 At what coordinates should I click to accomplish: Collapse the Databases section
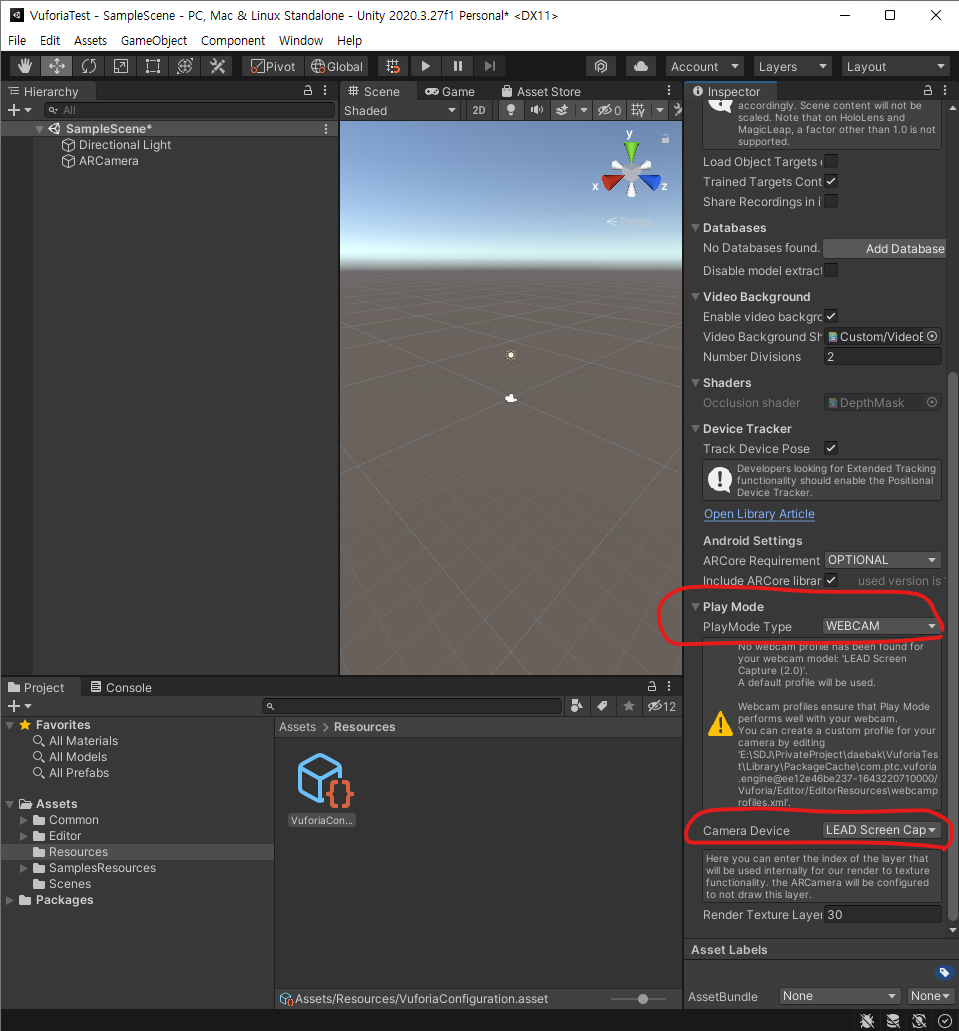pyautogui.click(x=695, y=228)
